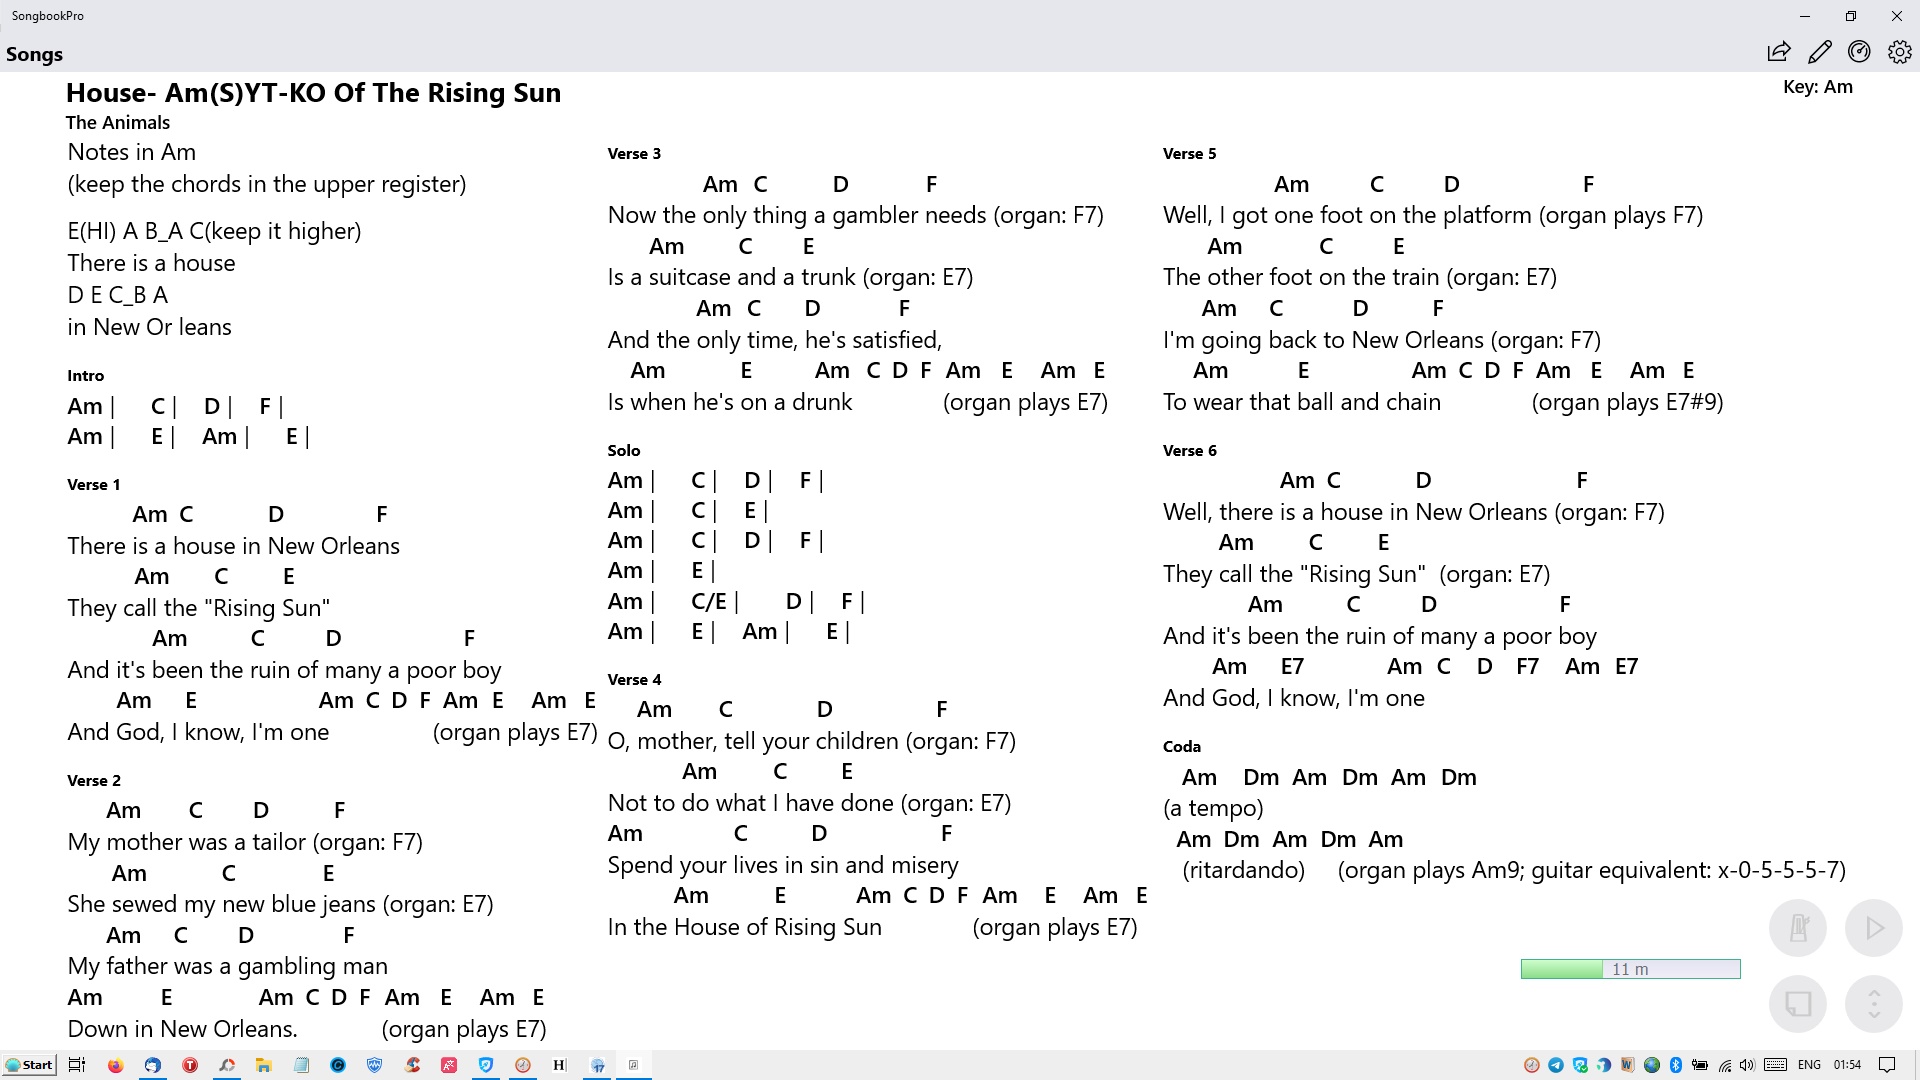Click the Verse 4 section heading
This screenshot has height=1080, width=1920.
(x=634, y=680)
